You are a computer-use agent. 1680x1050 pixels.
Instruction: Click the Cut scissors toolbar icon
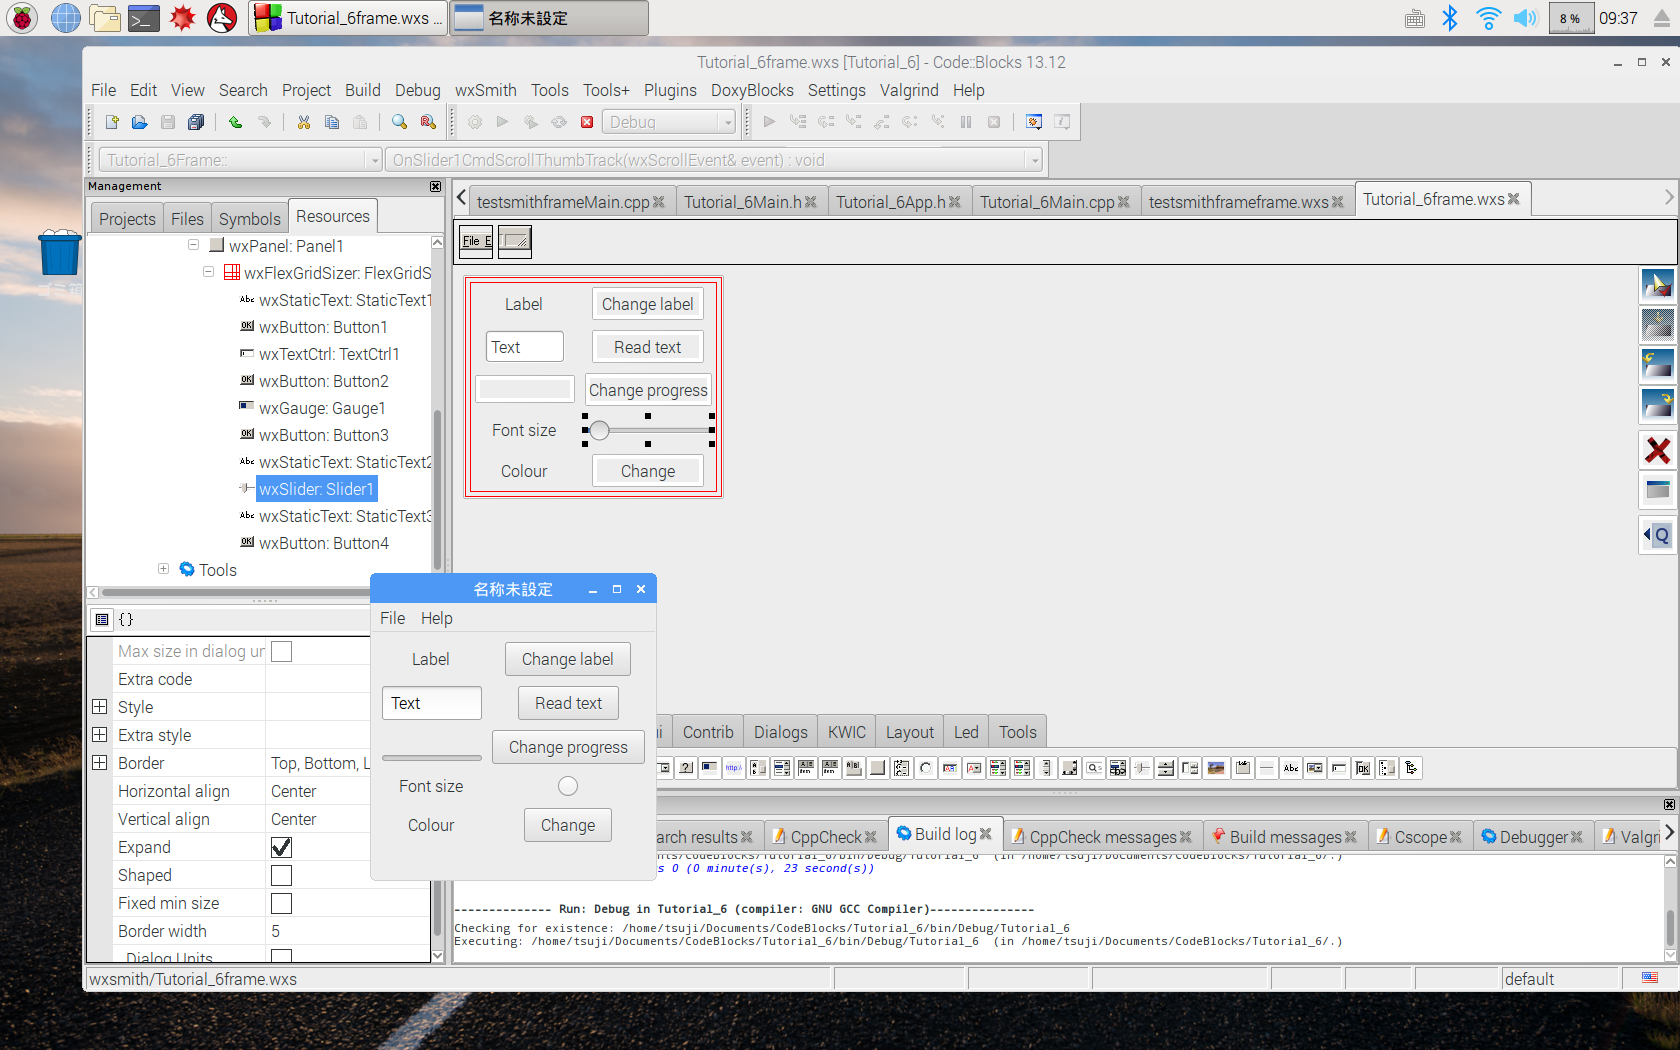coord(303,122)
